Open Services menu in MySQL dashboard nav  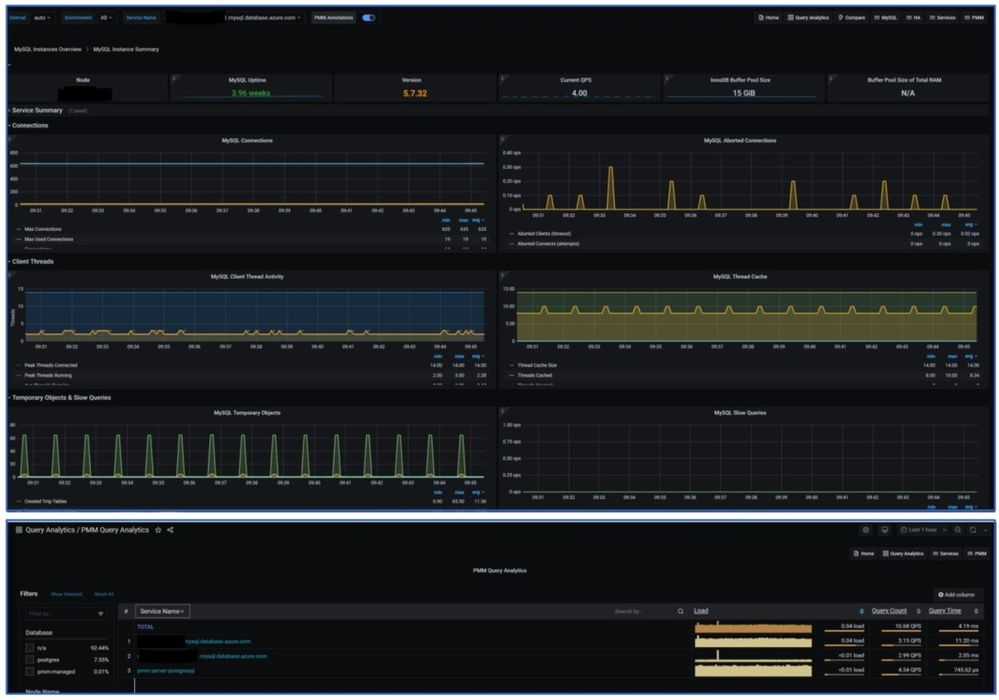943,18
